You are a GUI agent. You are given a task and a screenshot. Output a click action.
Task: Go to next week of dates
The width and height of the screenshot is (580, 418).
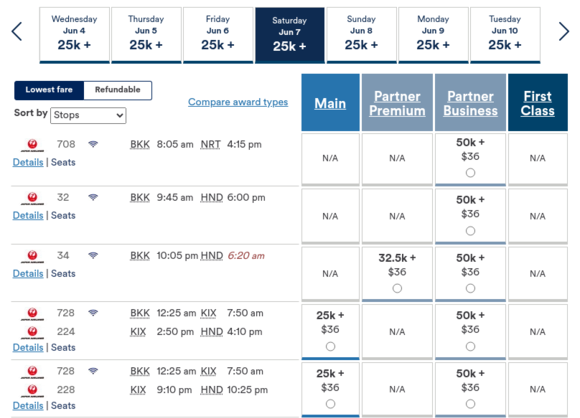(564, 31)
